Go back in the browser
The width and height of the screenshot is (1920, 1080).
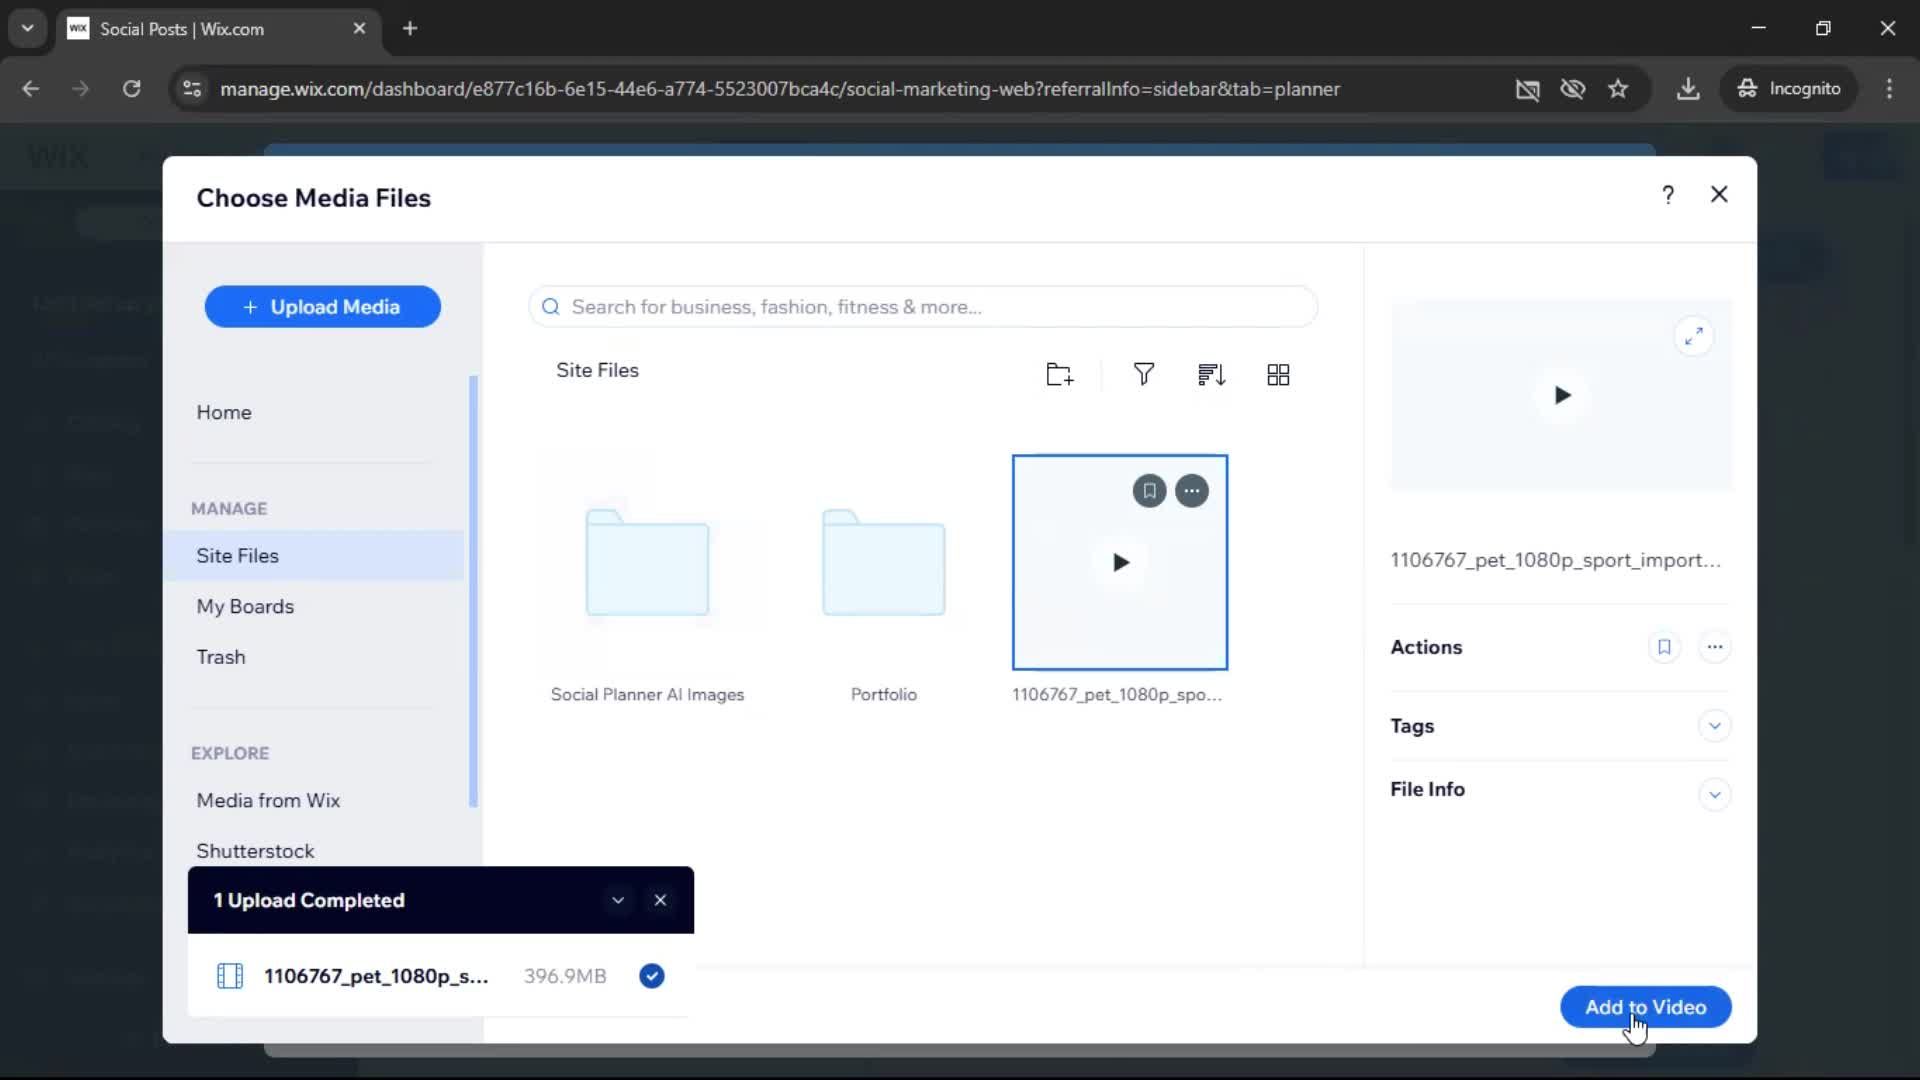(x=31, y=89)
